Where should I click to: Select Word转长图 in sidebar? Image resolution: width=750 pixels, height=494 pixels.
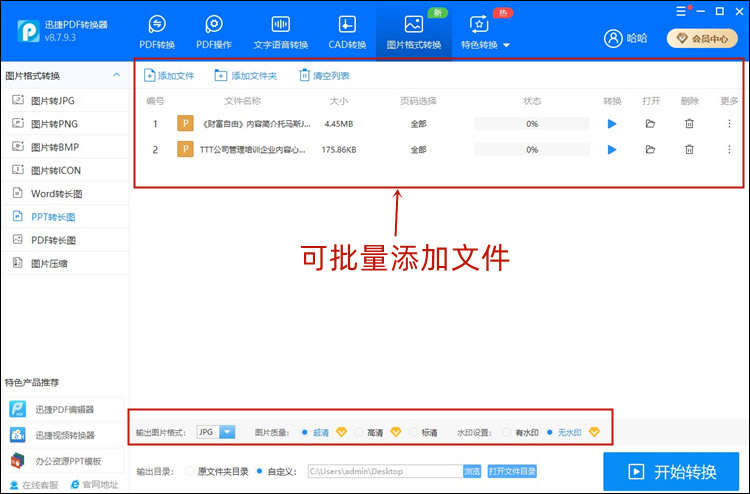tap(65, 194)
